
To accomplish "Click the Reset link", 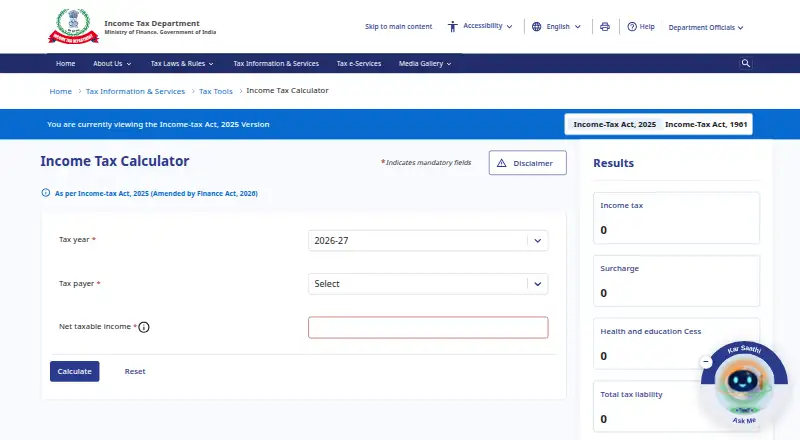I will 135,371.
